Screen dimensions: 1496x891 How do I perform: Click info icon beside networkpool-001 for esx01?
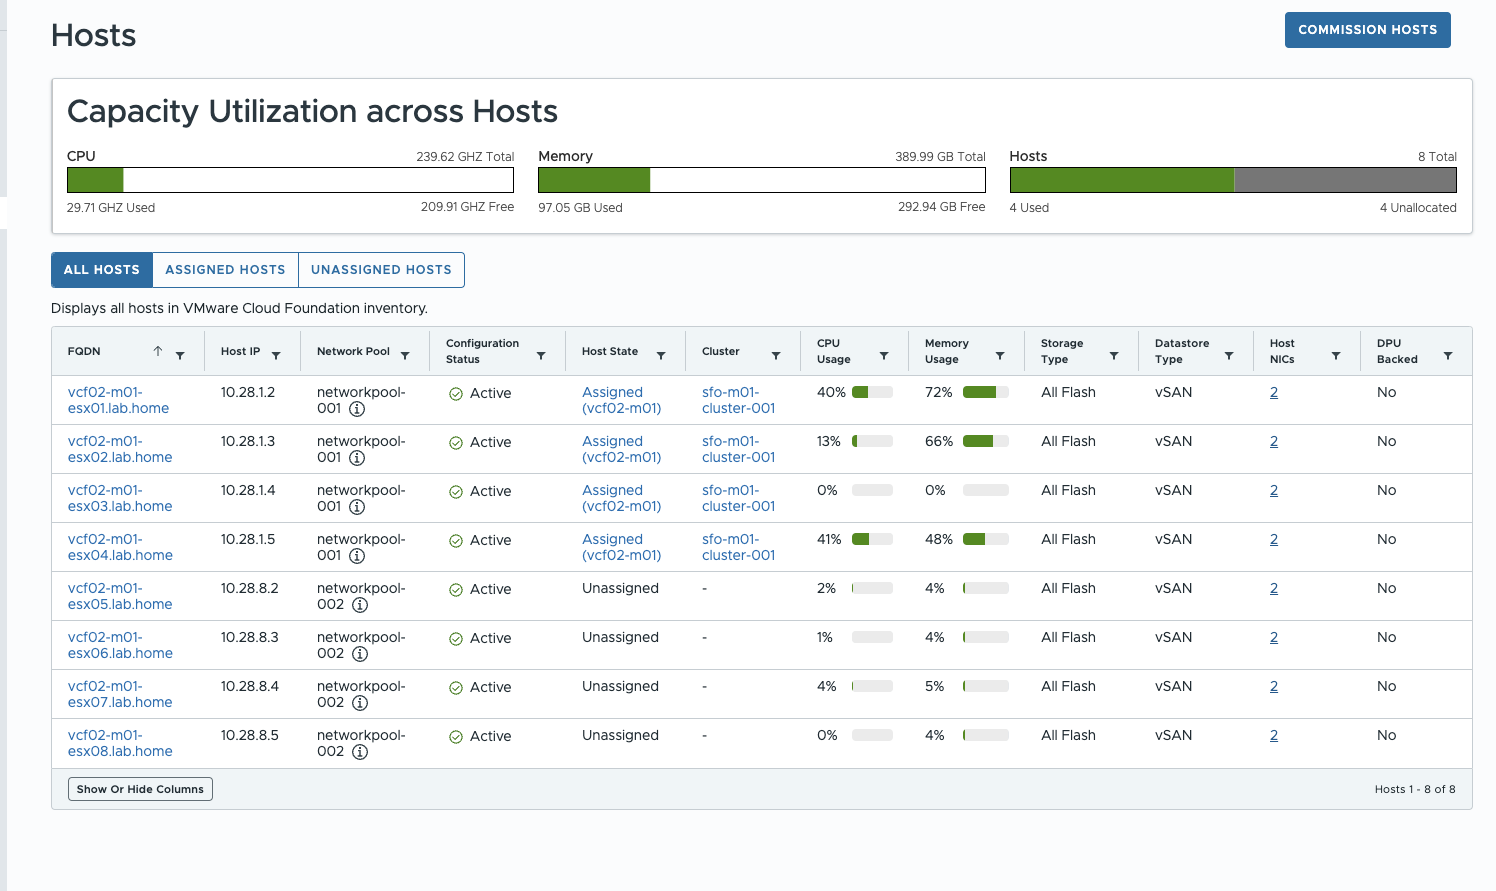click(357, 409)
